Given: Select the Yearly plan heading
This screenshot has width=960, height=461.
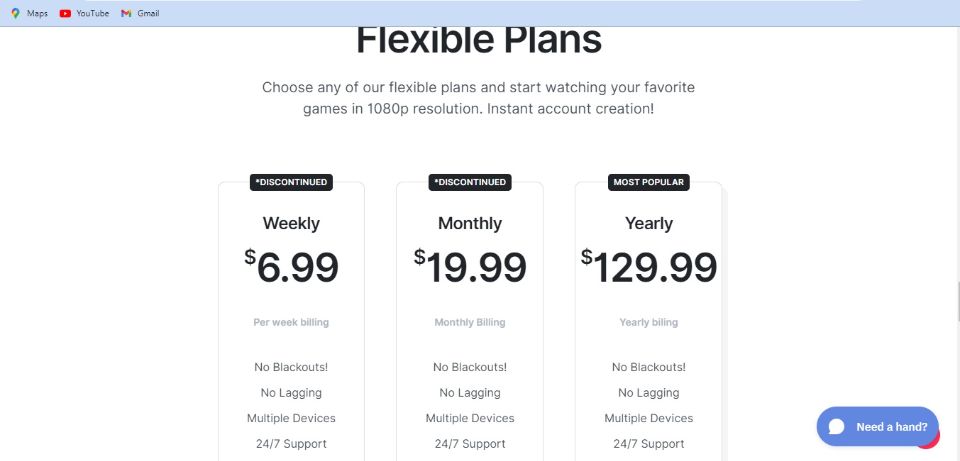Looking at the screenshot, I should (648, 223).
